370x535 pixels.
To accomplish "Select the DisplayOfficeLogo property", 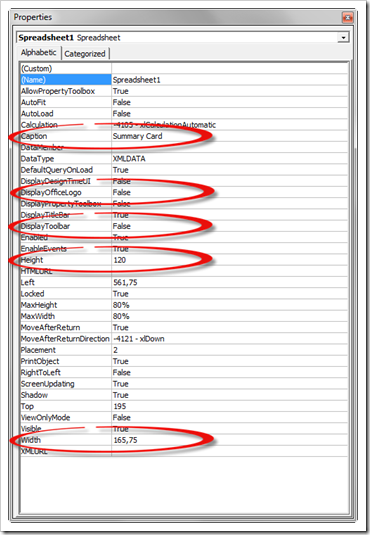I will (x=51, y=192).
